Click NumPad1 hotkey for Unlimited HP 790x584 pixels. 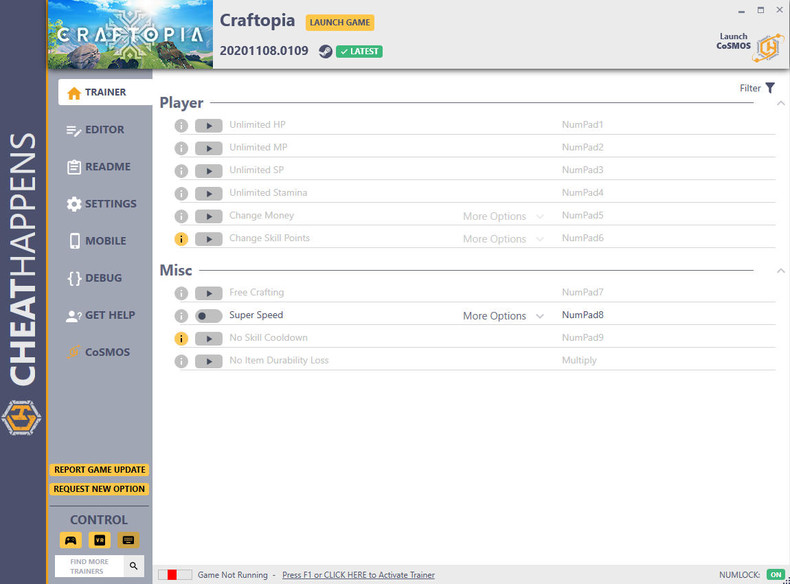coord(582,124)
